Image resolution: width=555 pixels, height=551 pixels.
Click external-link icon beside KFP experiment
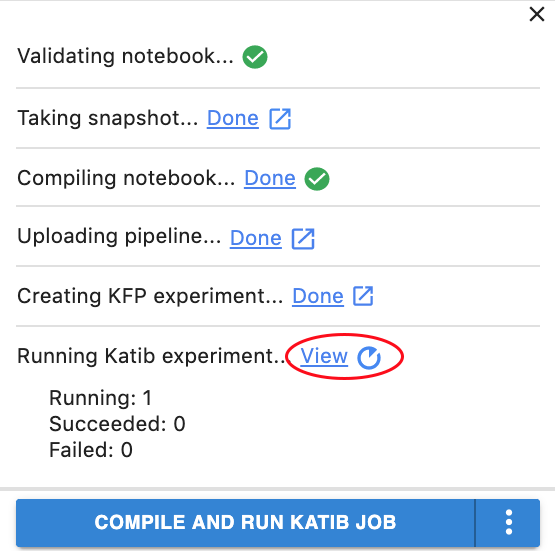pyautogui.click(x=363, y=296)
